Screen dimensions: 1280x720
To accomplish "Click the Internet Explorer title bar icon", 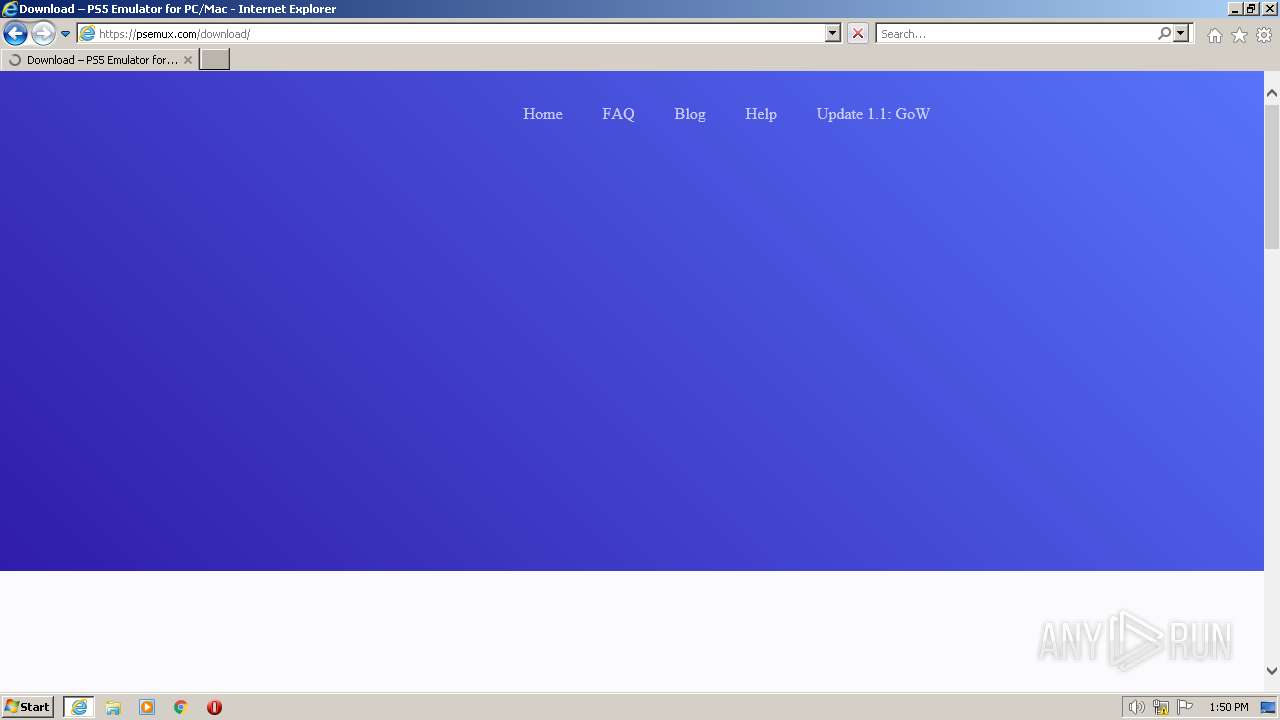I will pyautogui.click(x=10, y=9).
